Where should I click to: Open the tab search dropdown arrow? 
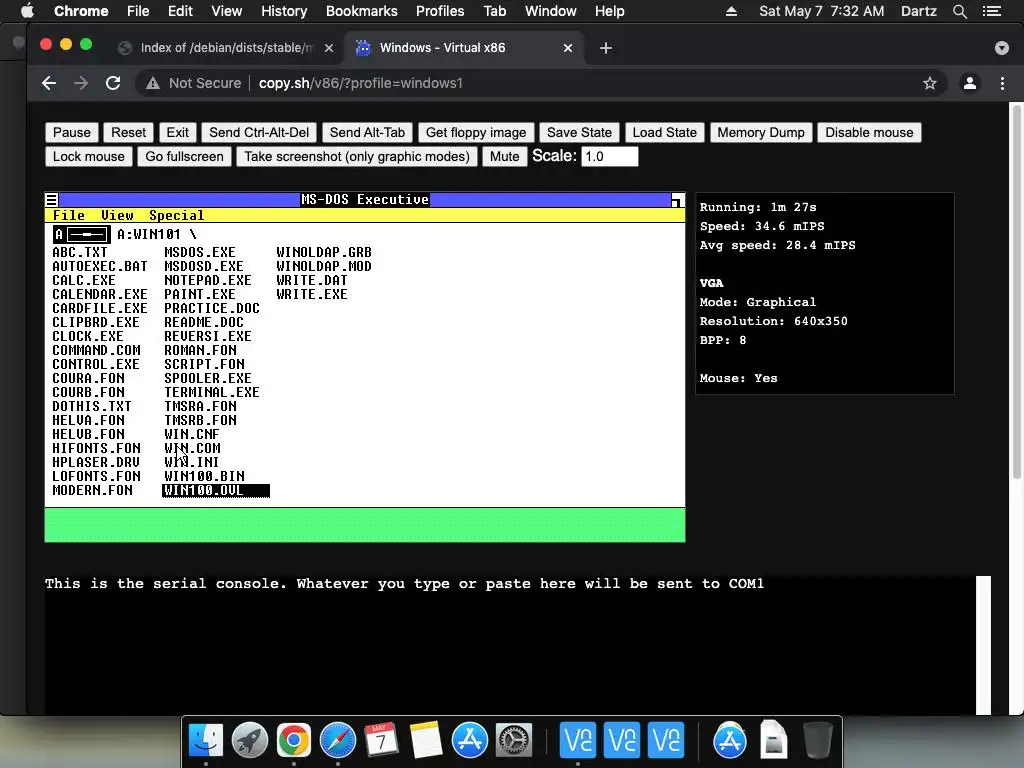click(1001, 48)
